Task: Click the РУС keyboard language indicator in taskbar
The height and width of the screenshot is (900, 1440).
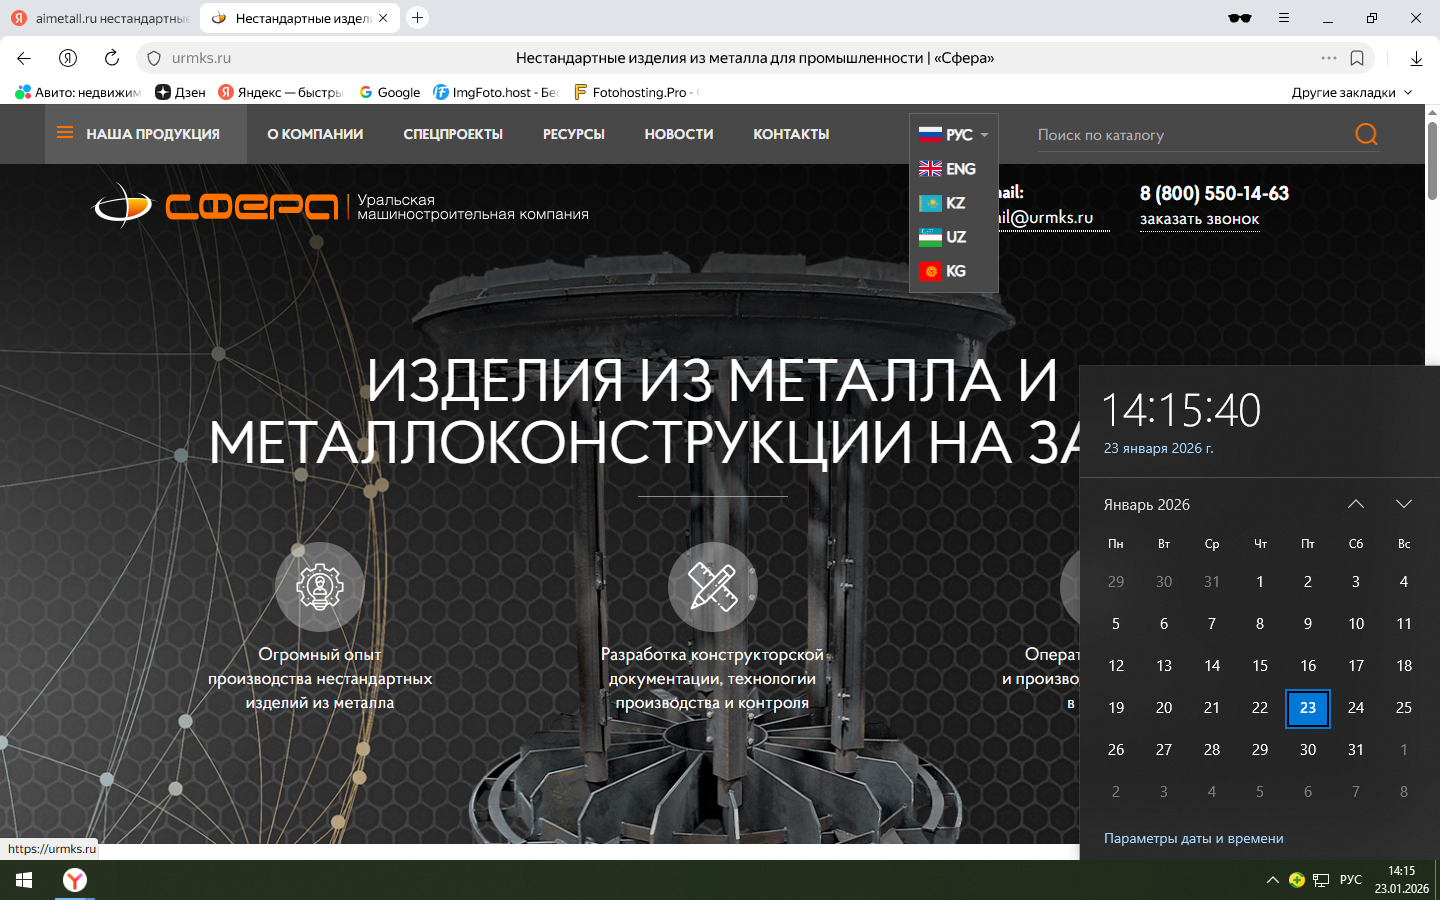Action: point(1351,880)
